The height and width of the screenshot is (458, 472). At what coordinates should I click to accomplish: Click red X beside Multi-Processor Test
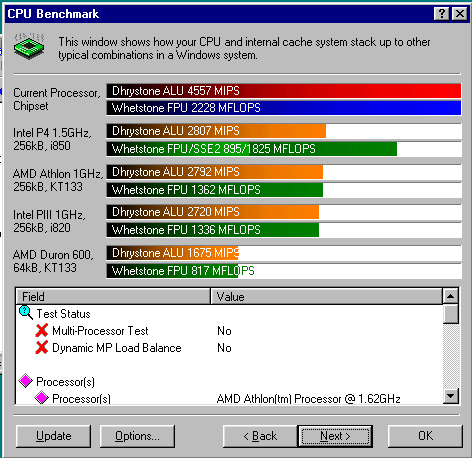tap(42, 330)
